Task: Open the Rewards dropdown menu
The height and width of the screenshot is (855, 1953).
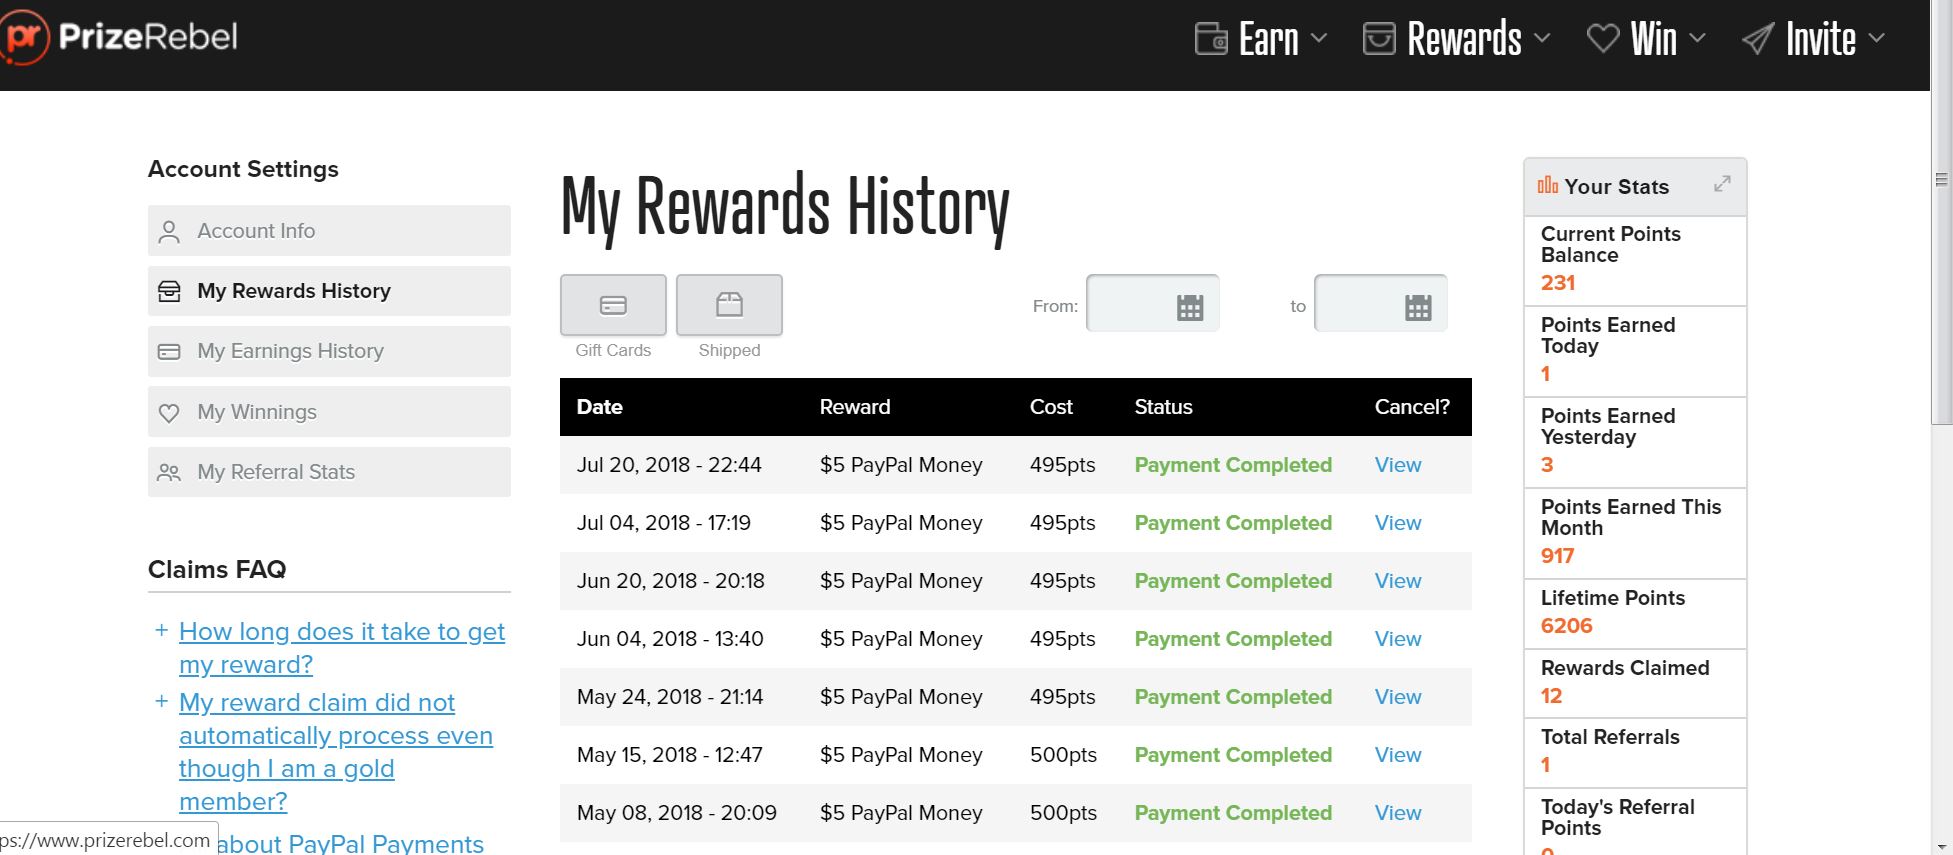Action: (x=1457, y=39)
